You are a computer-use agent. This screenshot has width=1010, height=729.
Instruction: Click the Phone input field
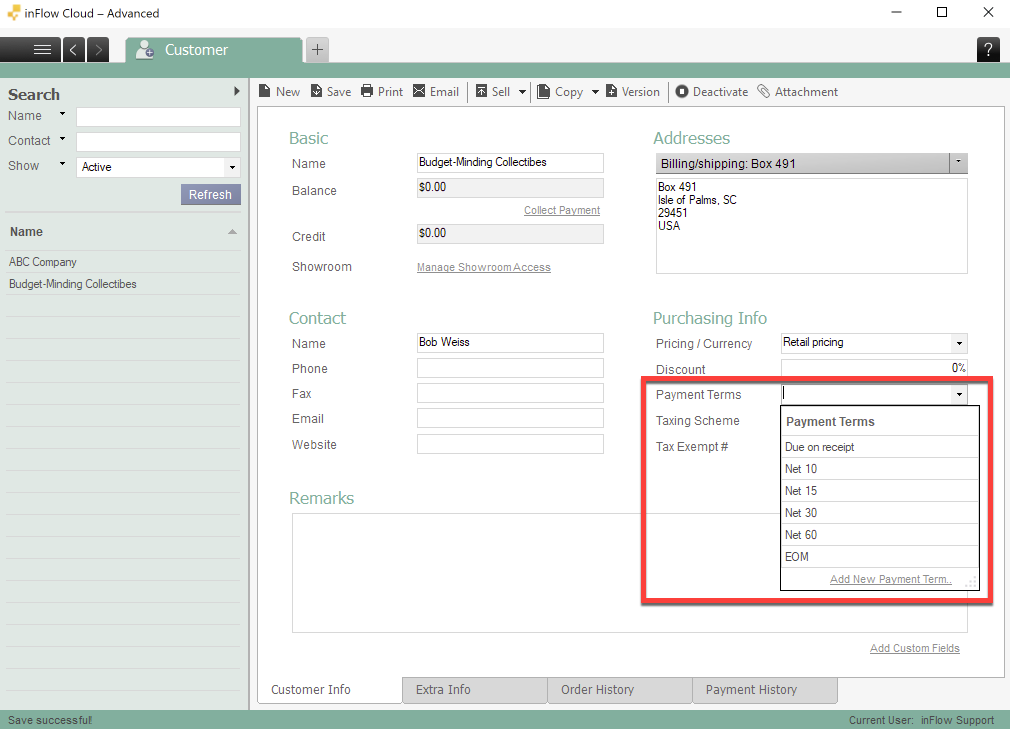click(x=510, y=368)
